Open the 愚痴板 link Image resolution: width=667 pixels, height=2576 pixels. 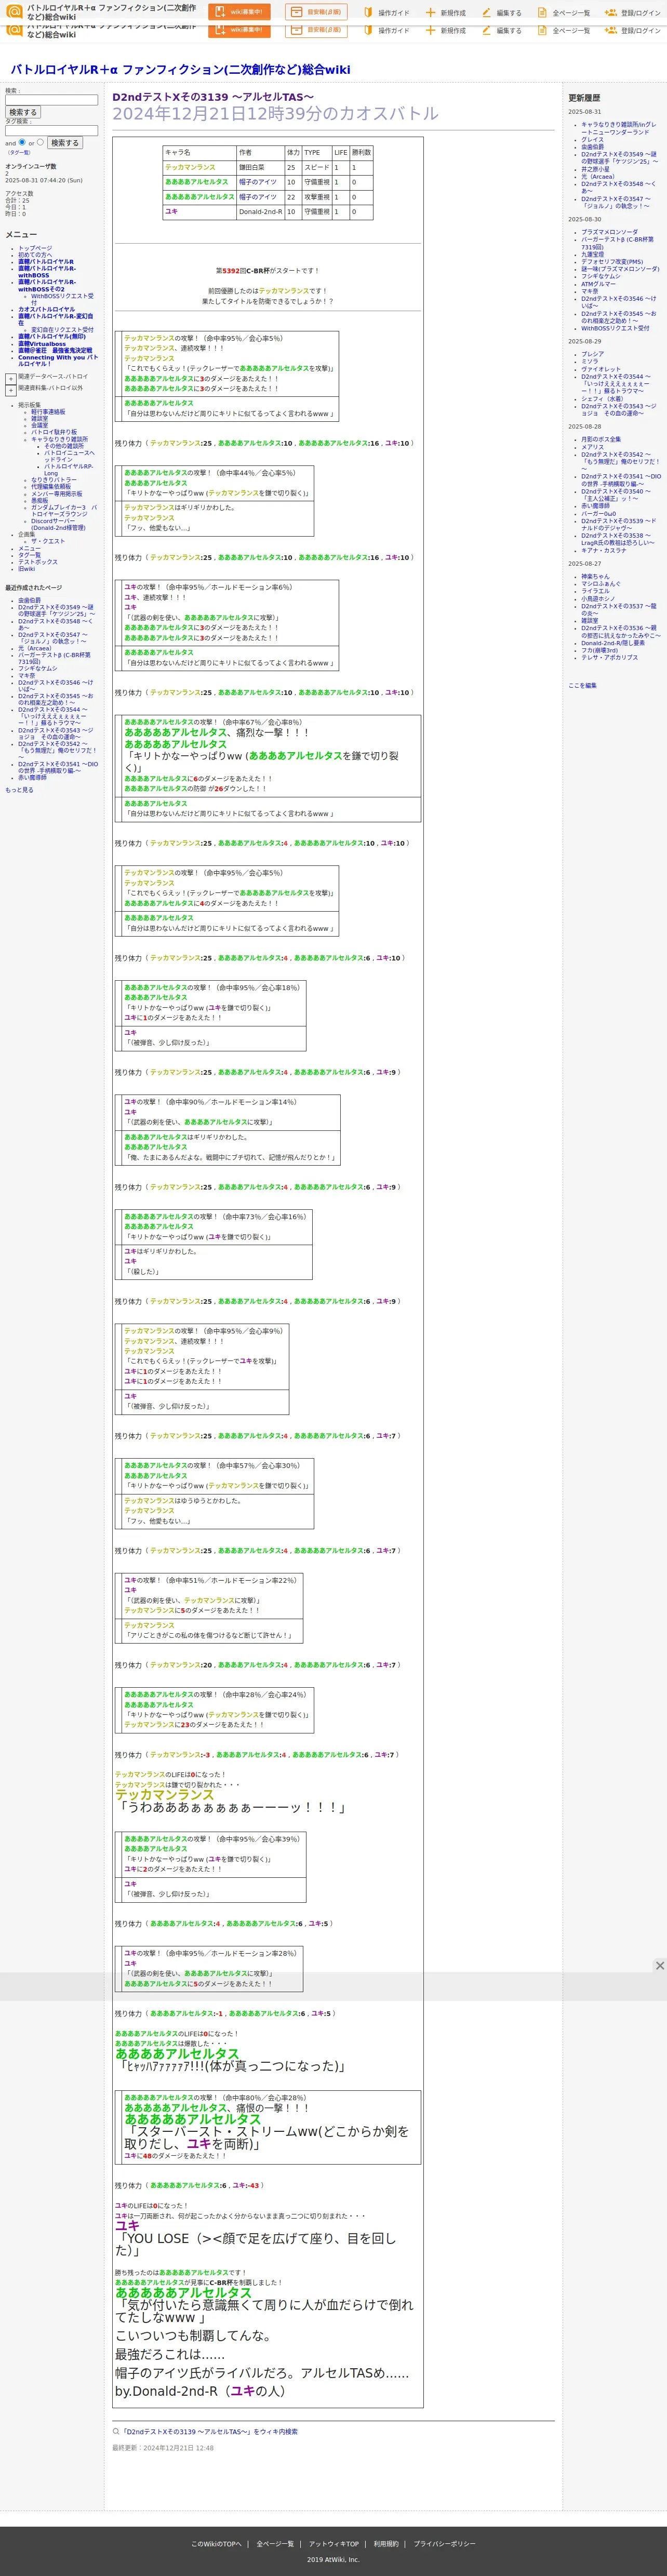(39, 501)
